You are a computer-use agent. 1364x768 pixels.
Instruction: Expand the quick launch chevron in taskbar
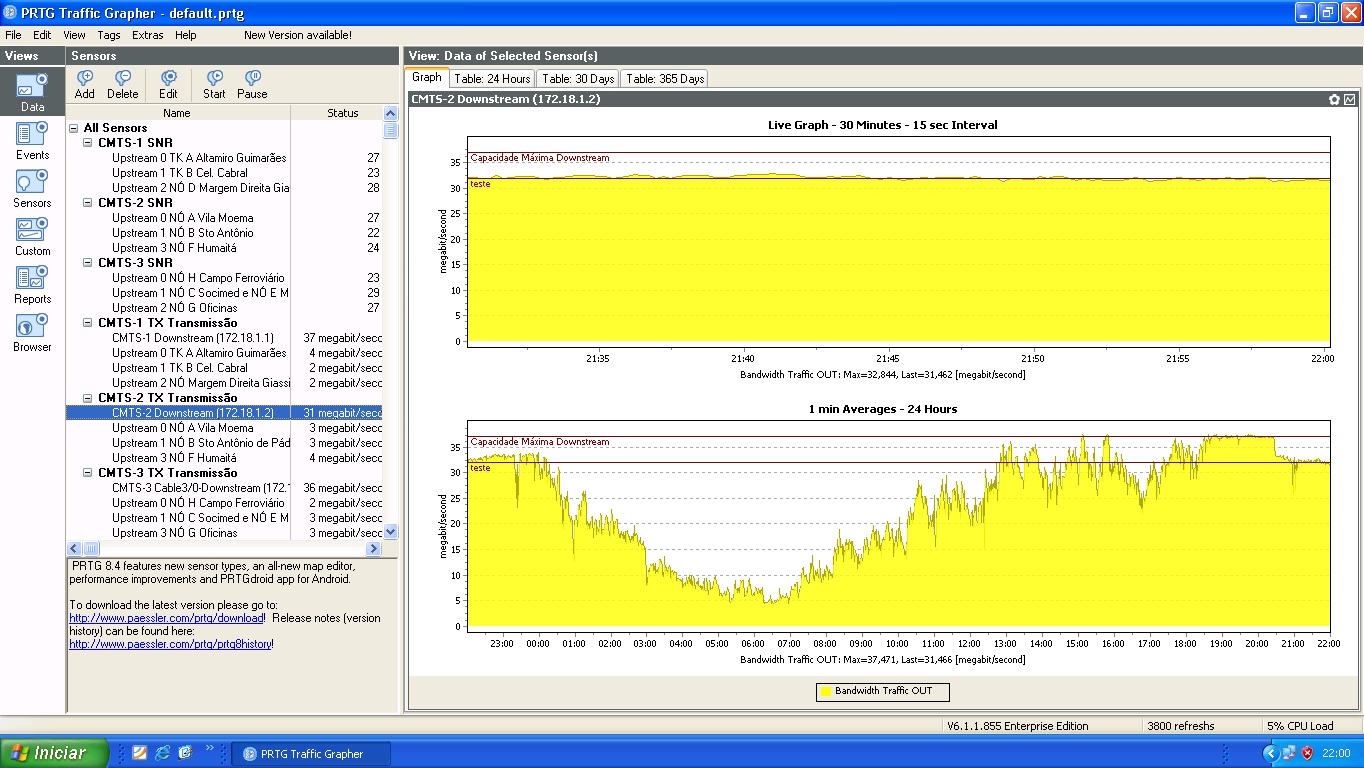(210, 748)
